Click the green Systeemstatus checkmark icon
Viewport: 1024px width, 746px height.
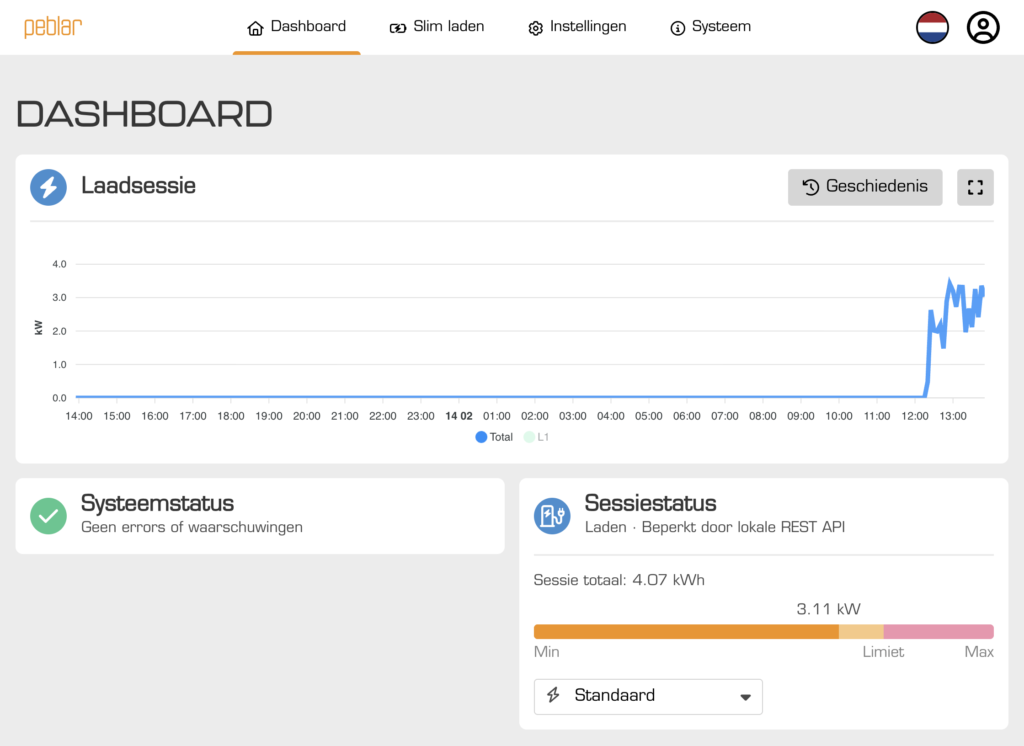48,515
